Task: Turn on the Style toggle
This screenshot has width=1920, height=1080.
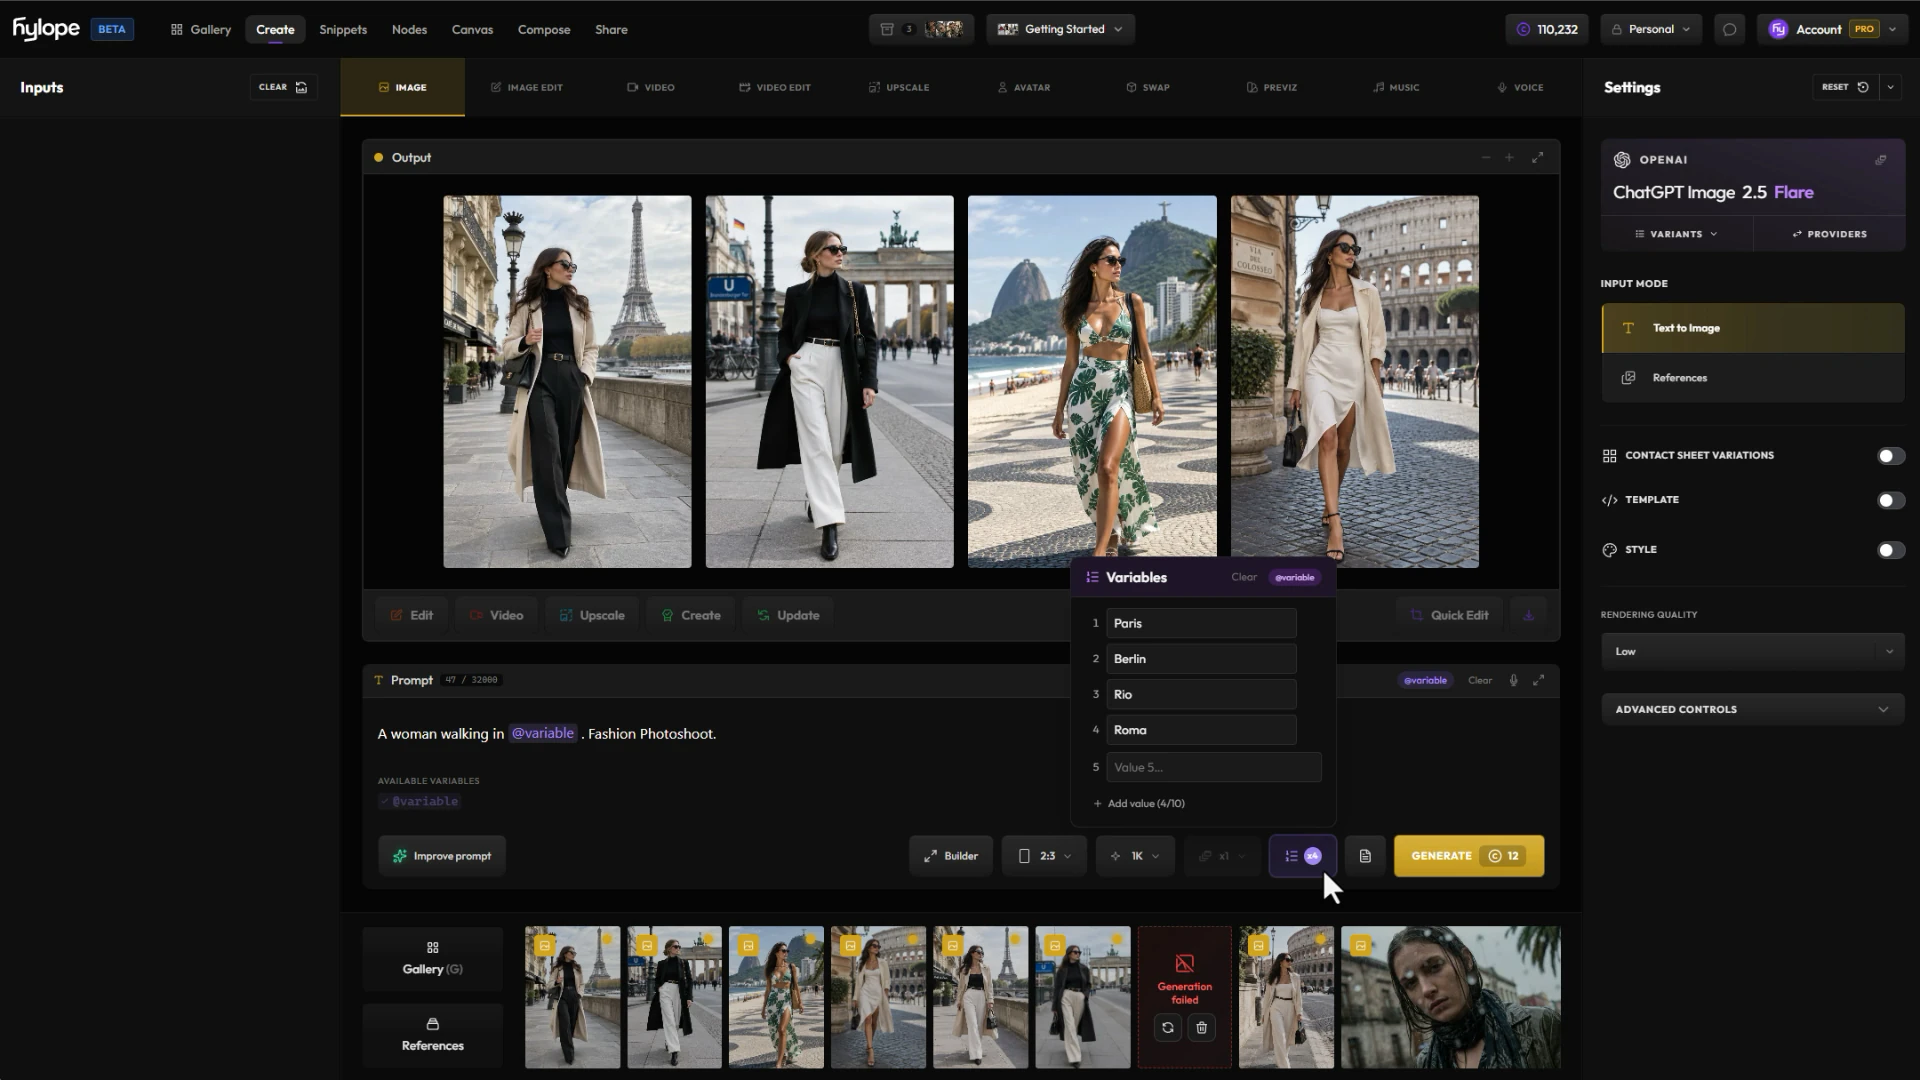Action: point(1890,550)
